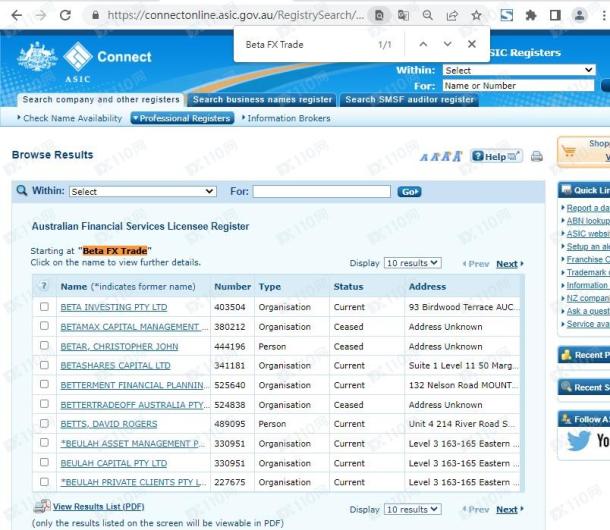Tick checkbox for BEULAH CAPITAL PTY LTD
The width and height of the screenshot is (610, 530).
point(44,462)
